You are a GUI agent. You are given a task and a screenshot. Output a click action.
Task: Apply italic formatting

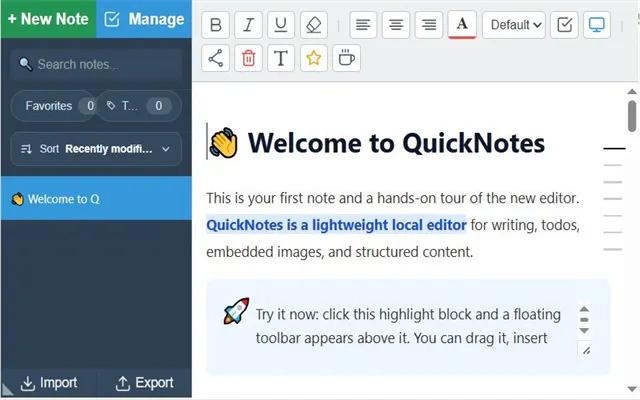248,25
